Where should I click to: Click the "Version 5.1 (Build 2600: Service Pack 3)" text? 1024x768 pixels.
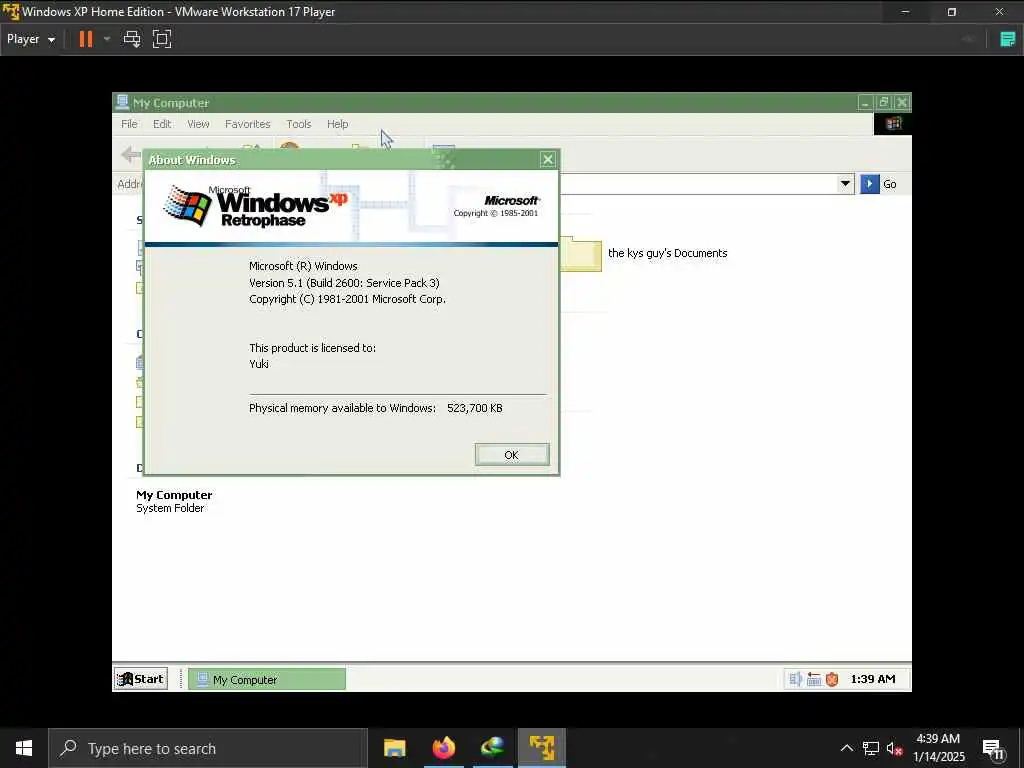click(344, 283)
